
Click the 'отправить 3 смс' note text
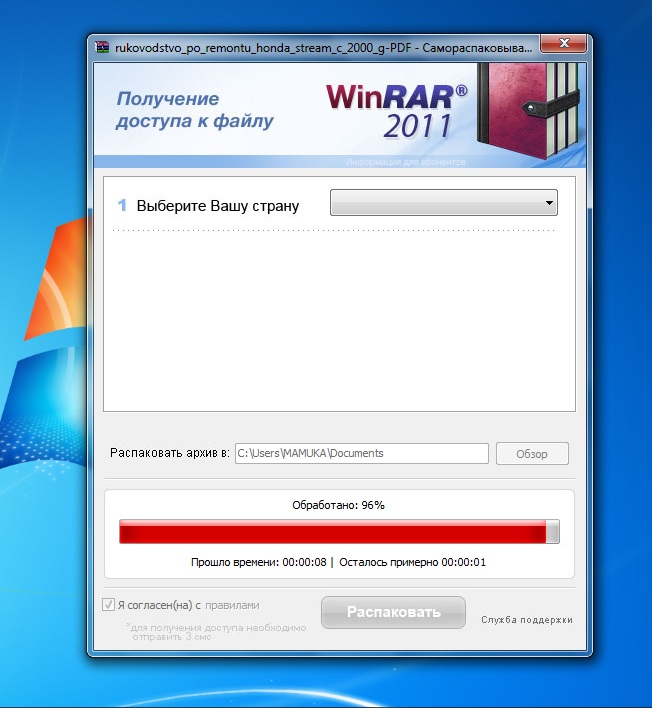(172, 637)
